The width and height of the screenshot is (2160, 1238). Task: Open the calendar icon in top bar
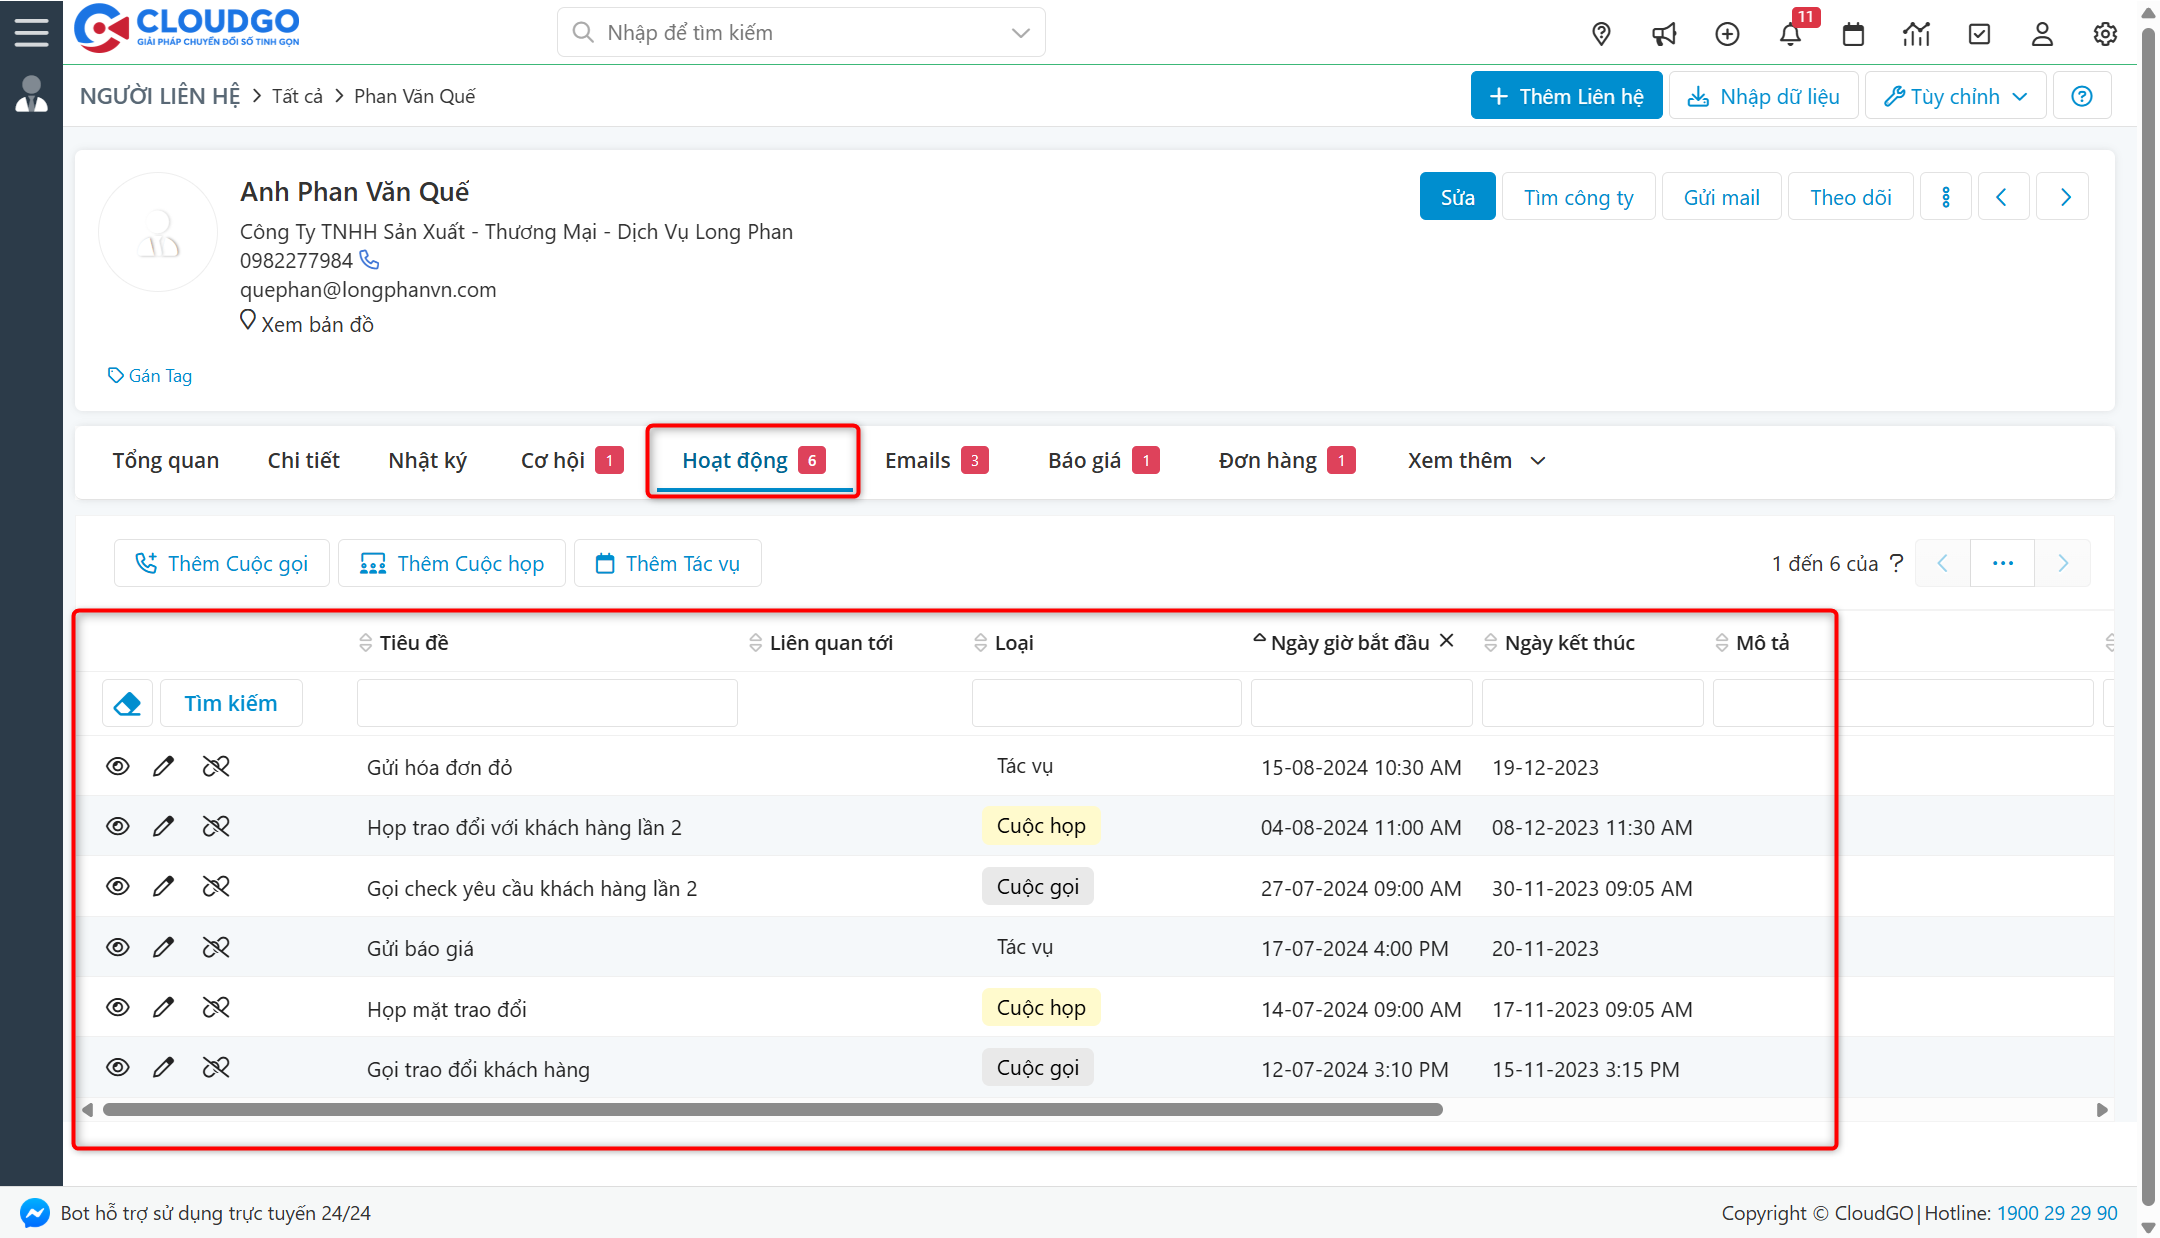(1853, 34)
